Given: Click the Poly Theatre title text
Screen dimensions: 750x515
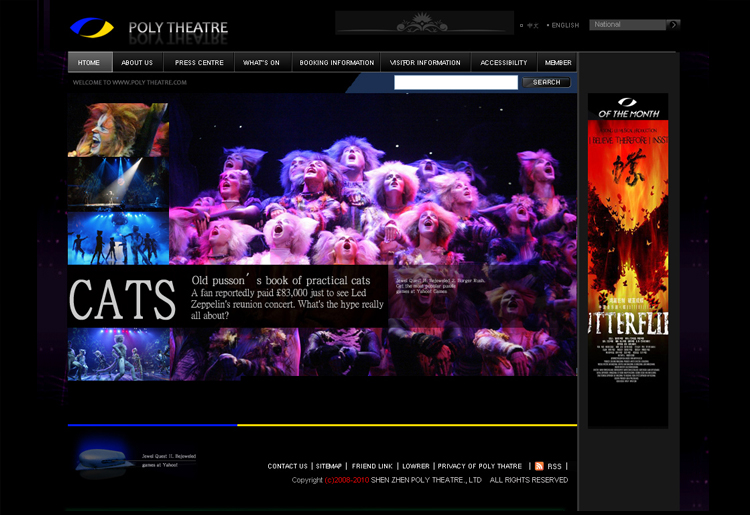Looking at the screenshot, I should click(178, 27).
